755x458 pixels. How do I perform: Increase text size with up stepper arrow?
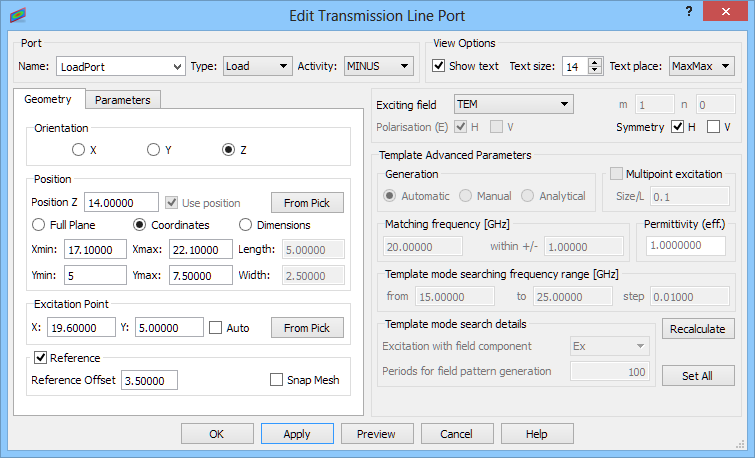(595, 62)
